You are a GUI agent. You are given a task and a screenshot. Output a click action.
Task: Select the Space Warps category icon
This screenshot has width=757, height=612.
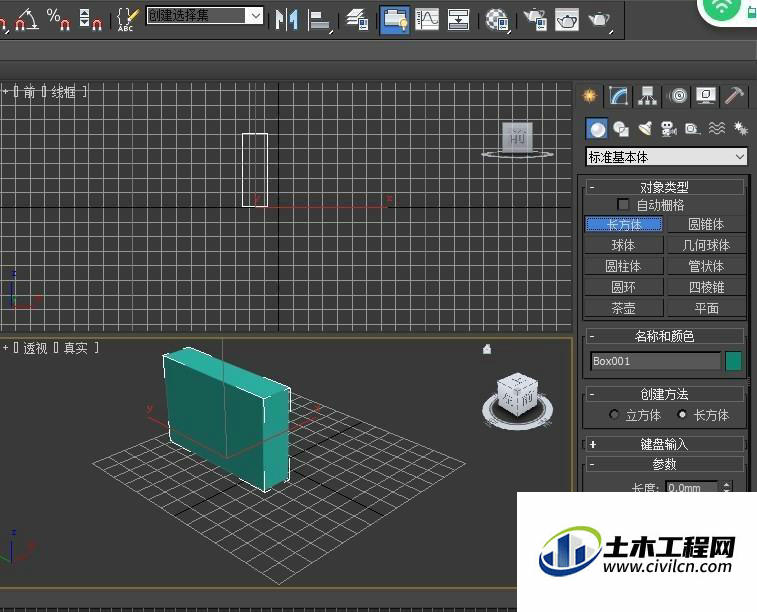[716, 129]
